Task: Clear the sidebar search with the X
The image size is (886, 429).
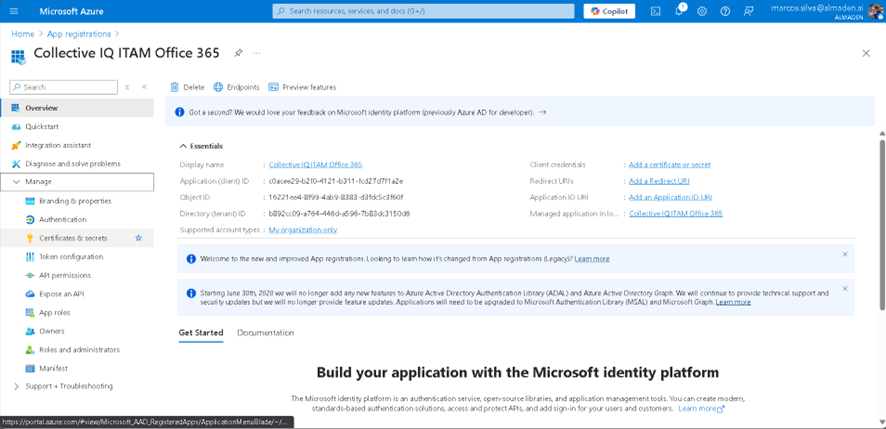Action: tap(127, 87)
